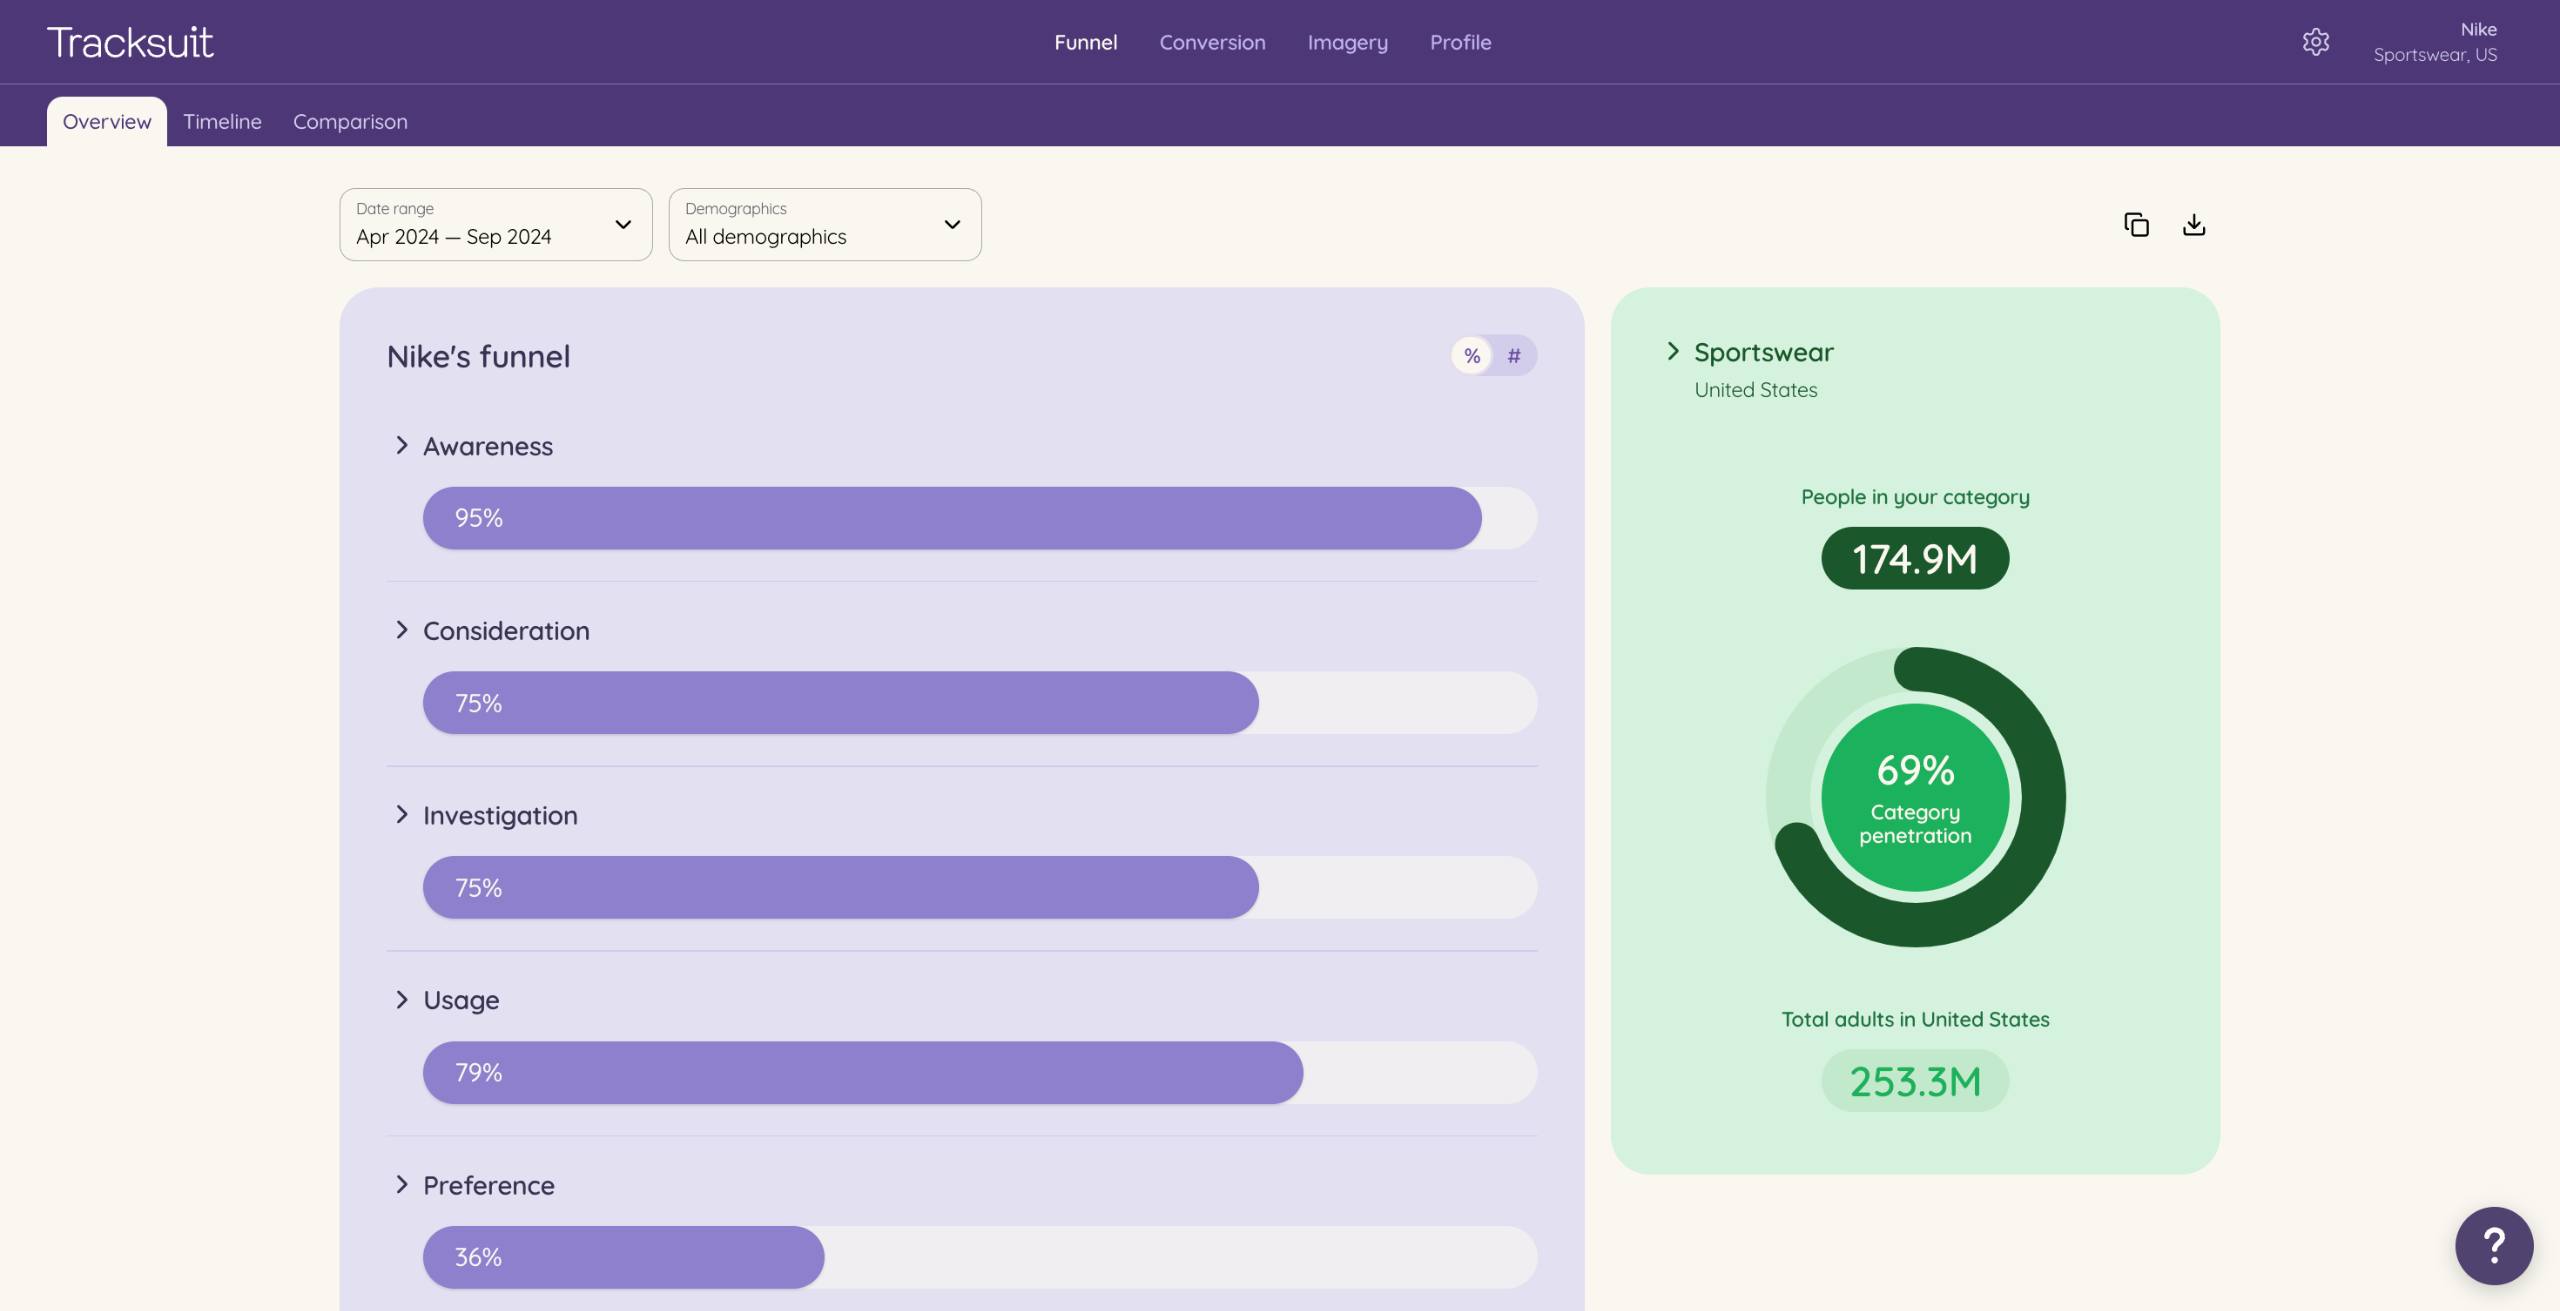Expand the Investigation funnel stage
Viewport: 2560px width, 1311px height.
click(x=402, y=815)
